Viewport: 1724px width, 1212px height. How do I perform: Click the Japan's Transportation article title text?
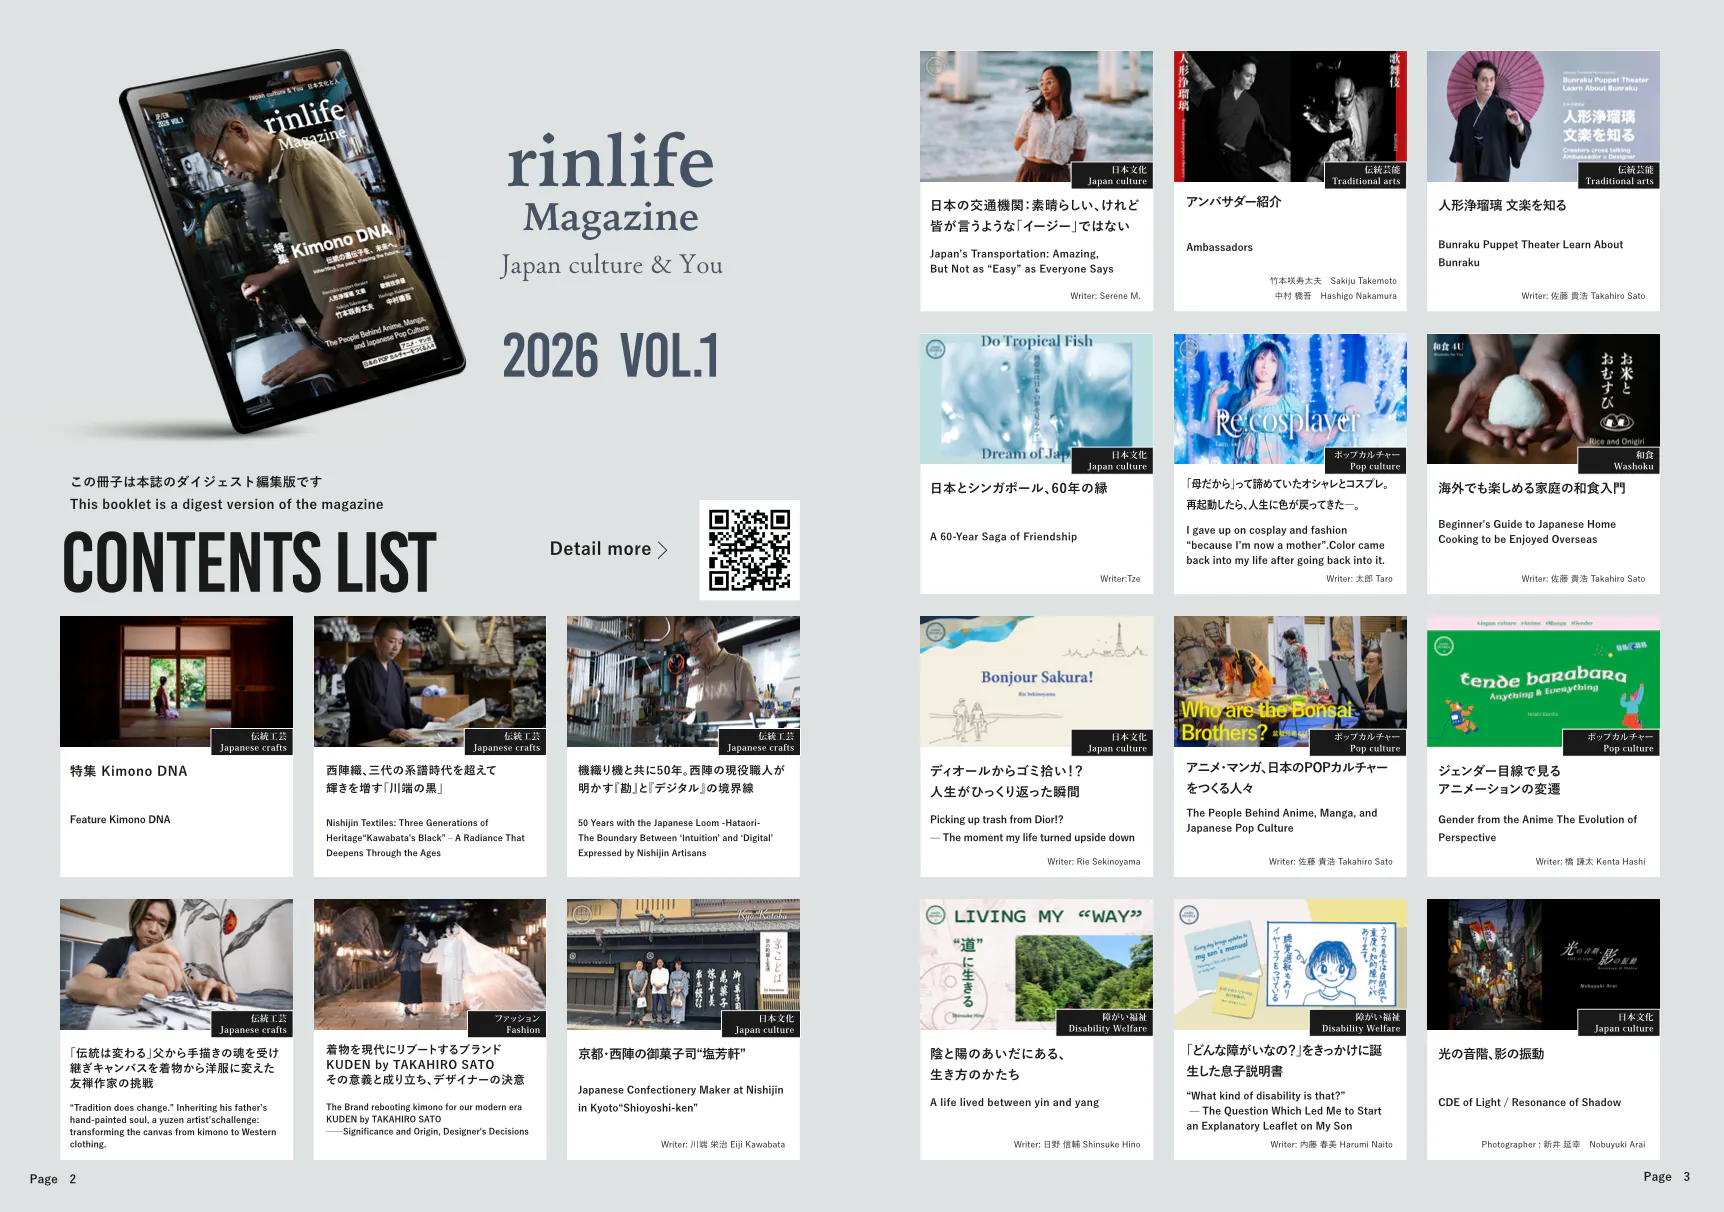pos(1034,215)
